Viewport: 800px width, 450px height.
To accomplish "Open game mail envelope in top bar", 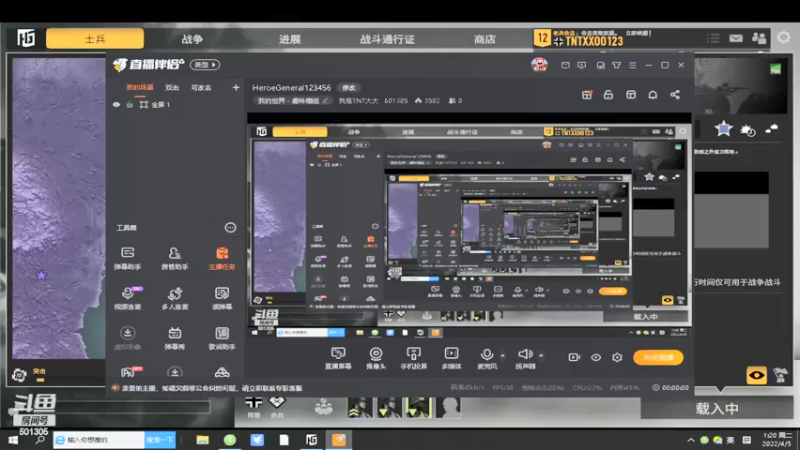I will 736,38.
